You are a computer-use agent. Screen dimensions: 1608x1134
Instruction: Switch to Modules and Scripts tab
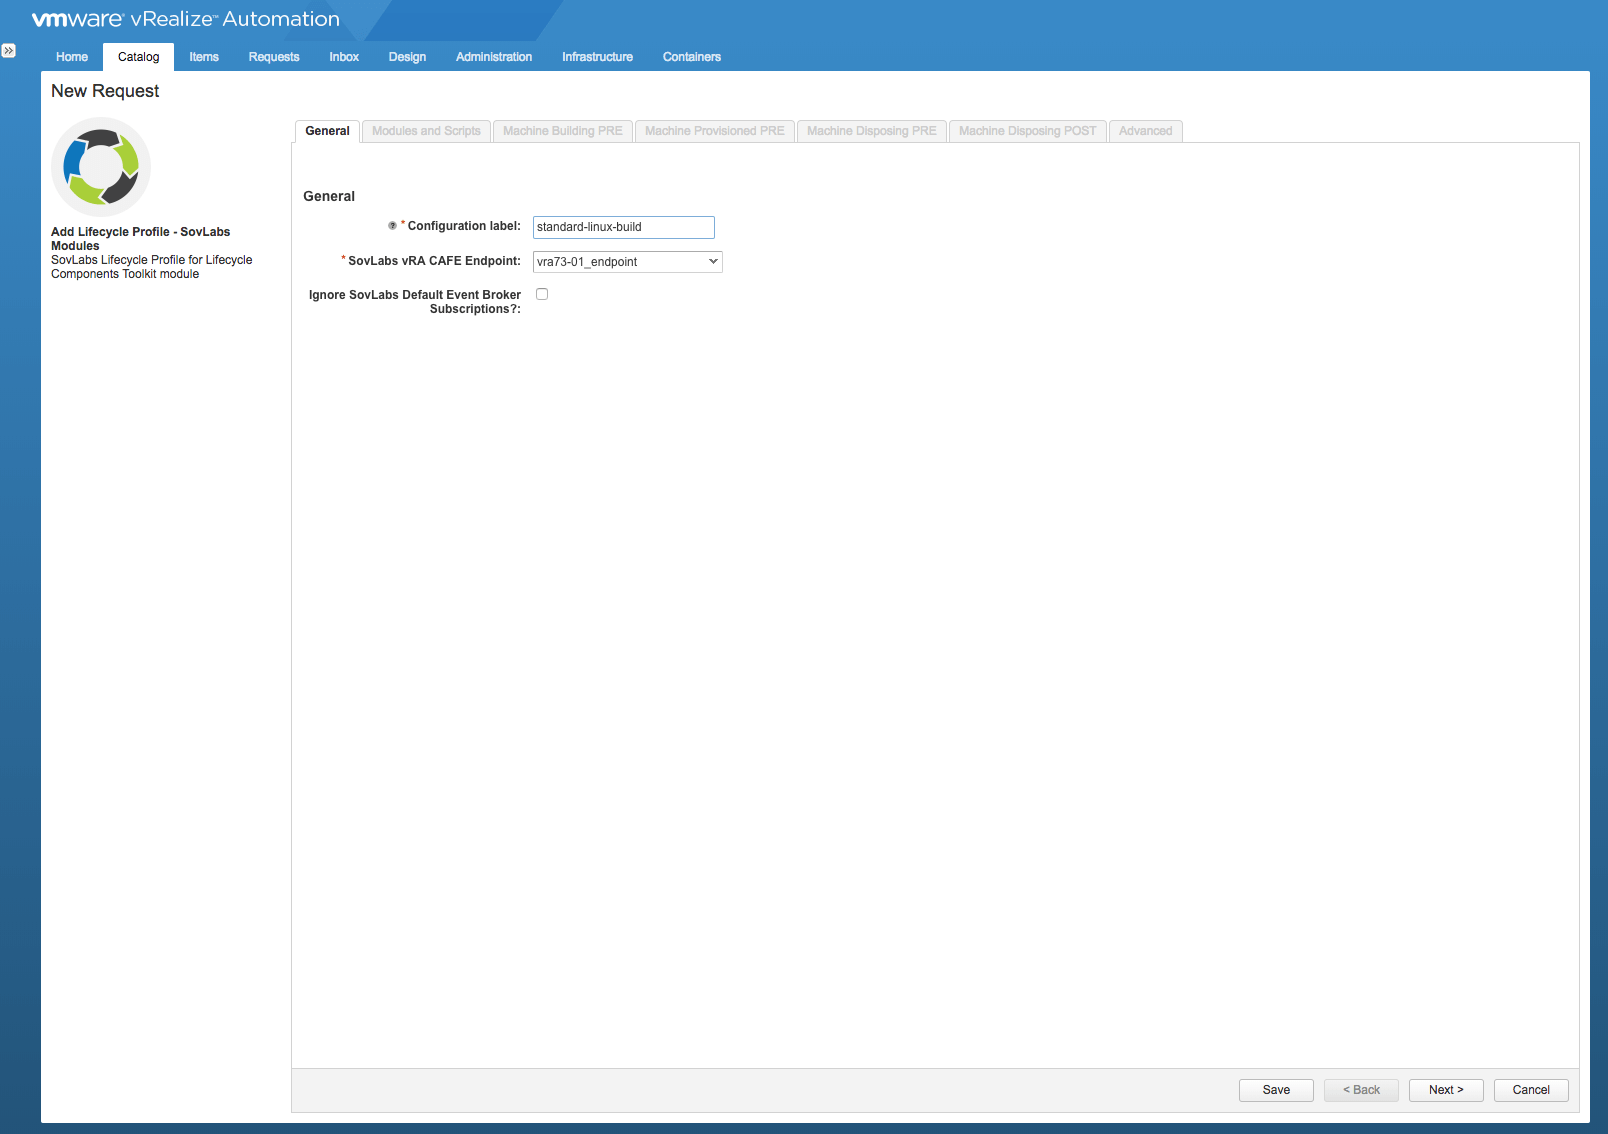pyautogui.click(x=426, y=131)
